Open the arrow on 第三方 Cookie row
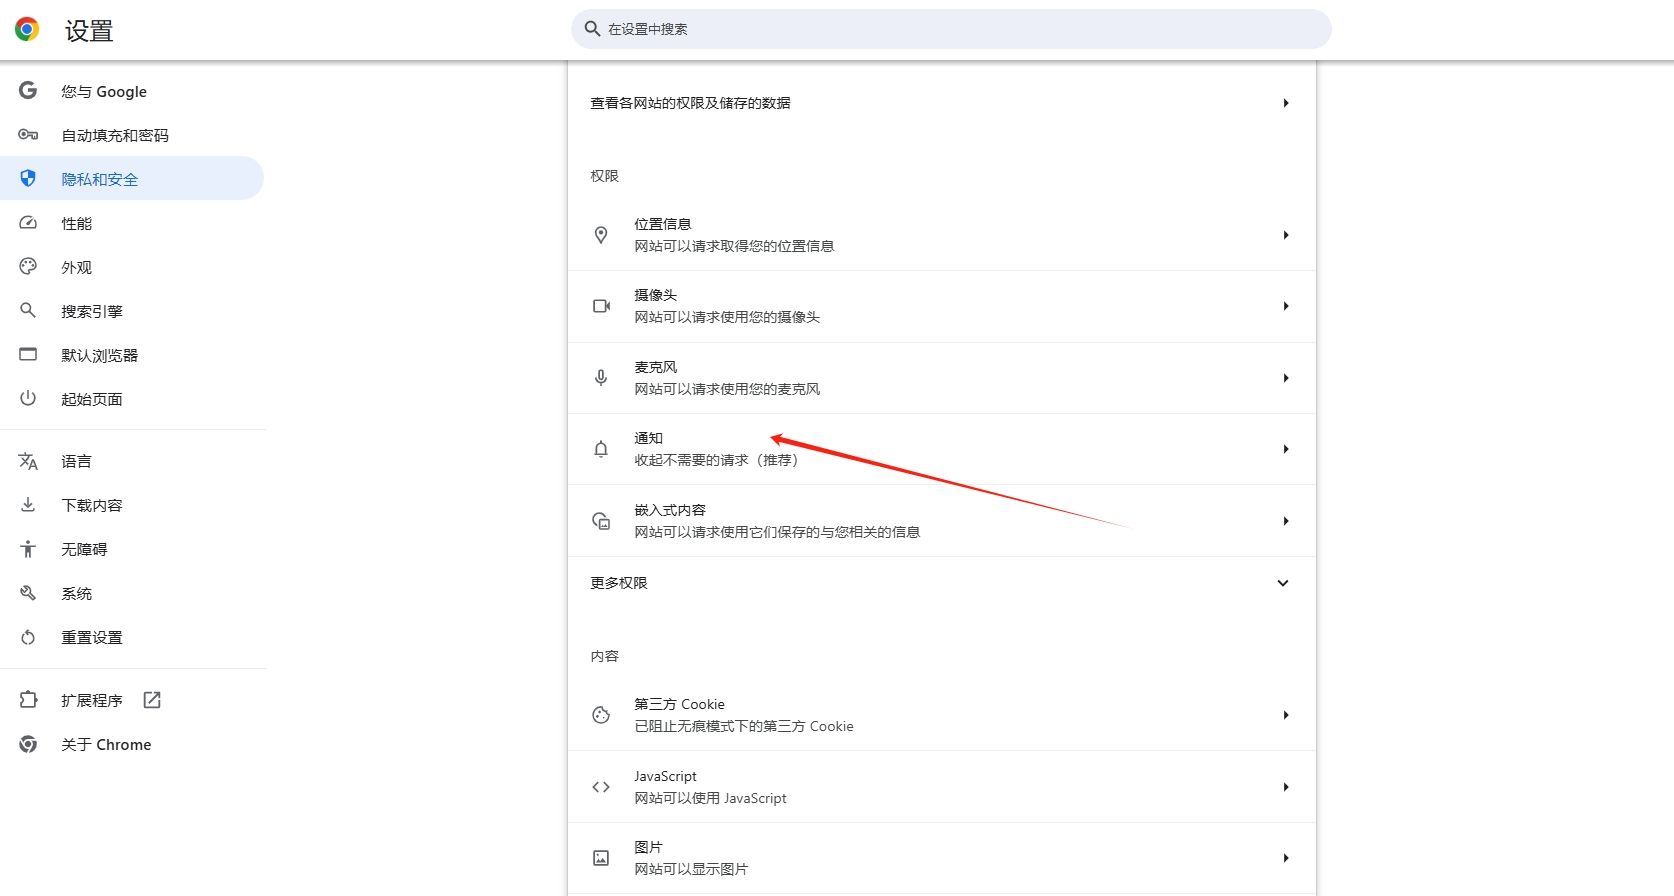This screenshot has height=896, width=1674. tap(1286, 715)
